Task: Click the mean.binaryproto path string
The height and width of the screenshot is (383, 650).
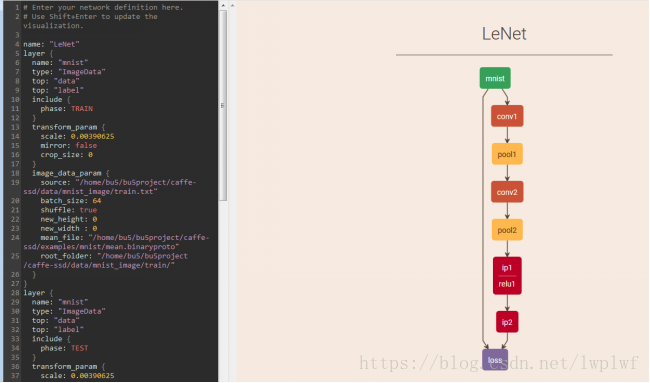Action: click(x=116, y=242)
